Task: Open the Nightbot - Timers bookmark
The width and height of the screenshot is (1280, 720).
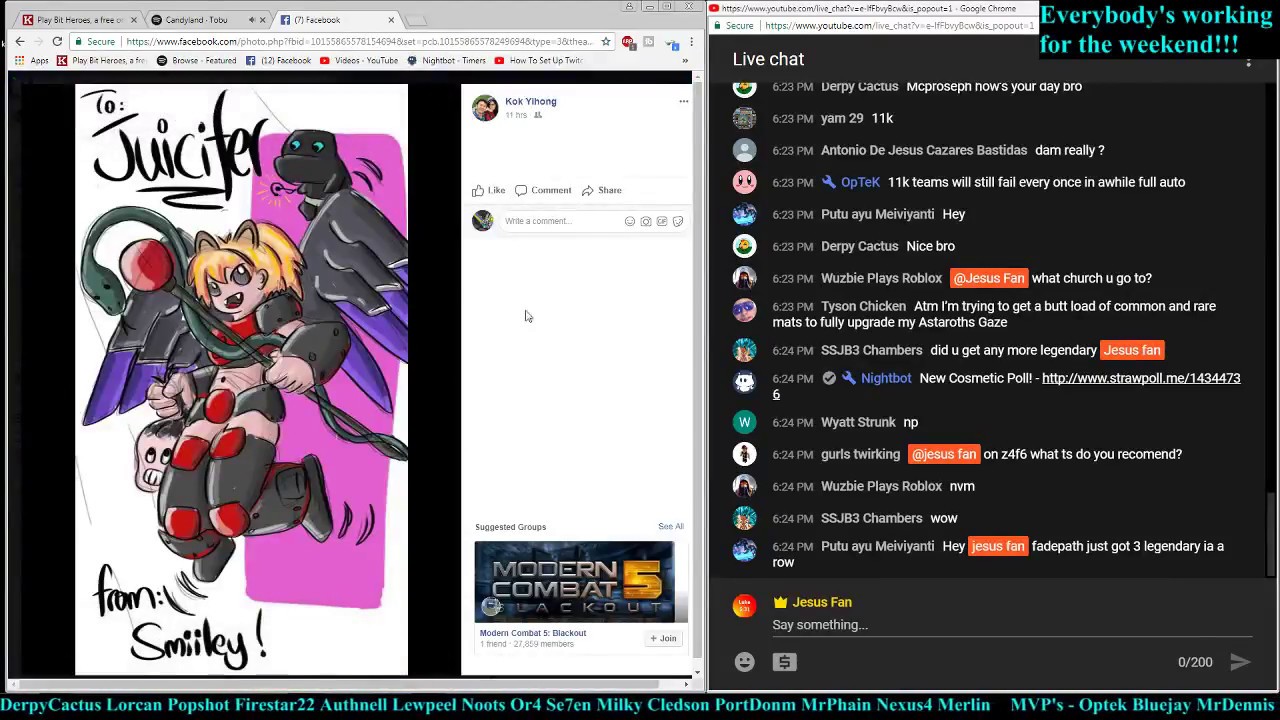Action: click(446, 61)
